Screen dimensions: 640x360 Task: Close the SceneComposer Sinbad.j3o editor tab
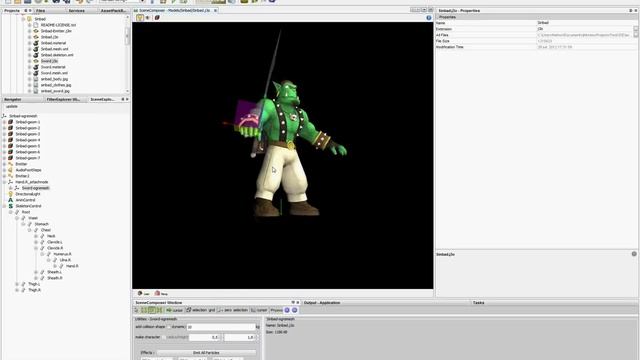(x=215, y=11)
